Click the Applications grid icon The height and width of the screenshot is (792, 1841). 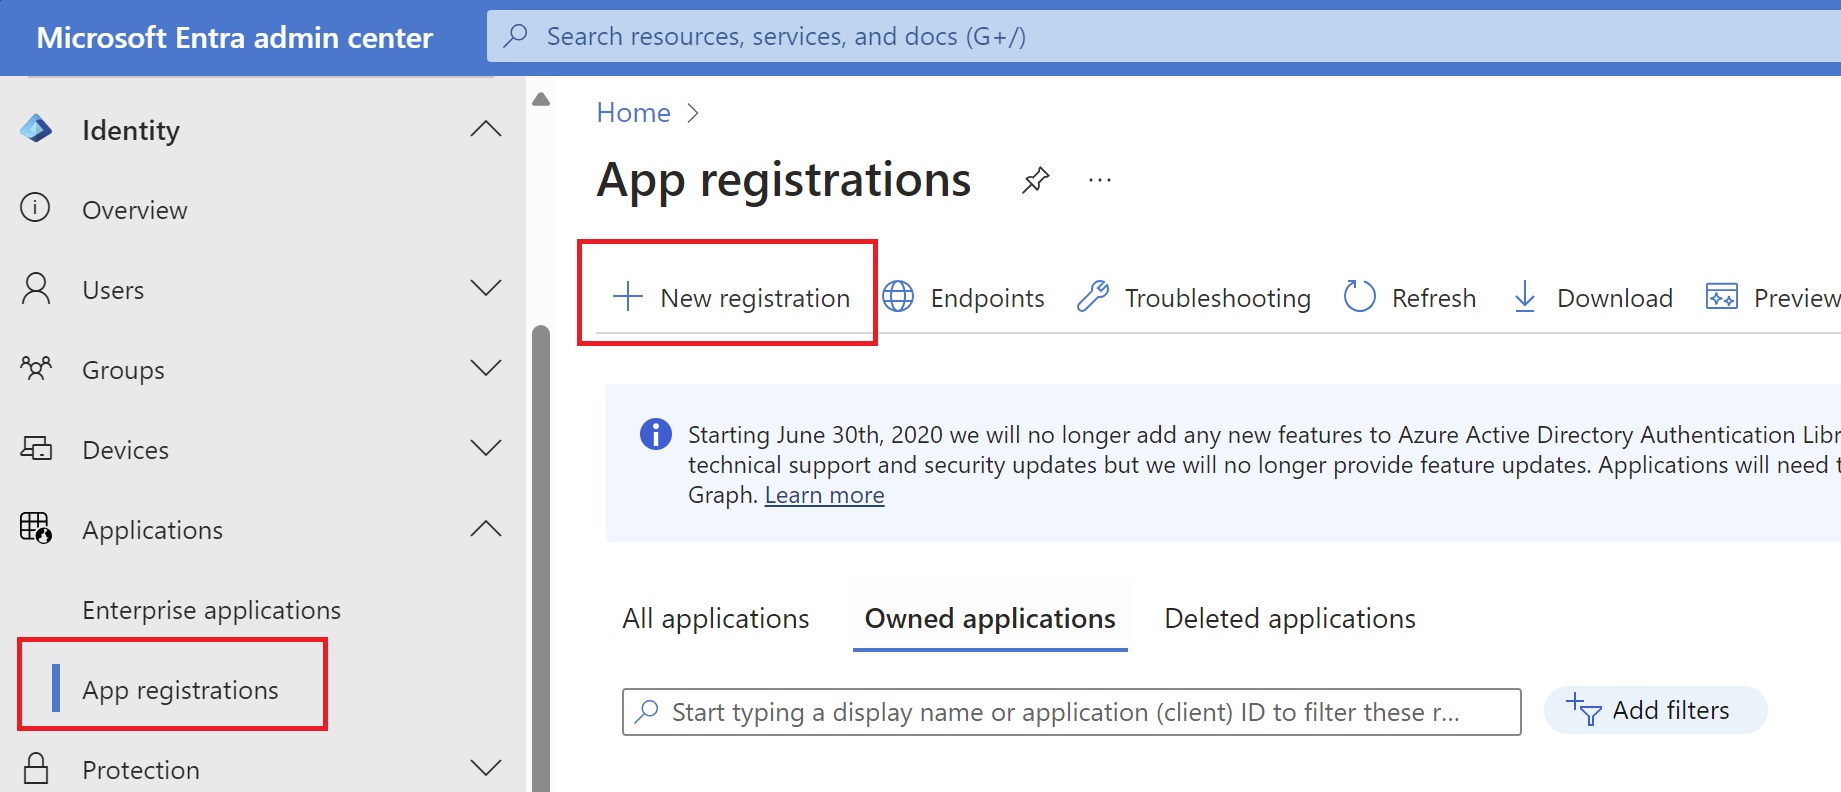click(36, 527)
